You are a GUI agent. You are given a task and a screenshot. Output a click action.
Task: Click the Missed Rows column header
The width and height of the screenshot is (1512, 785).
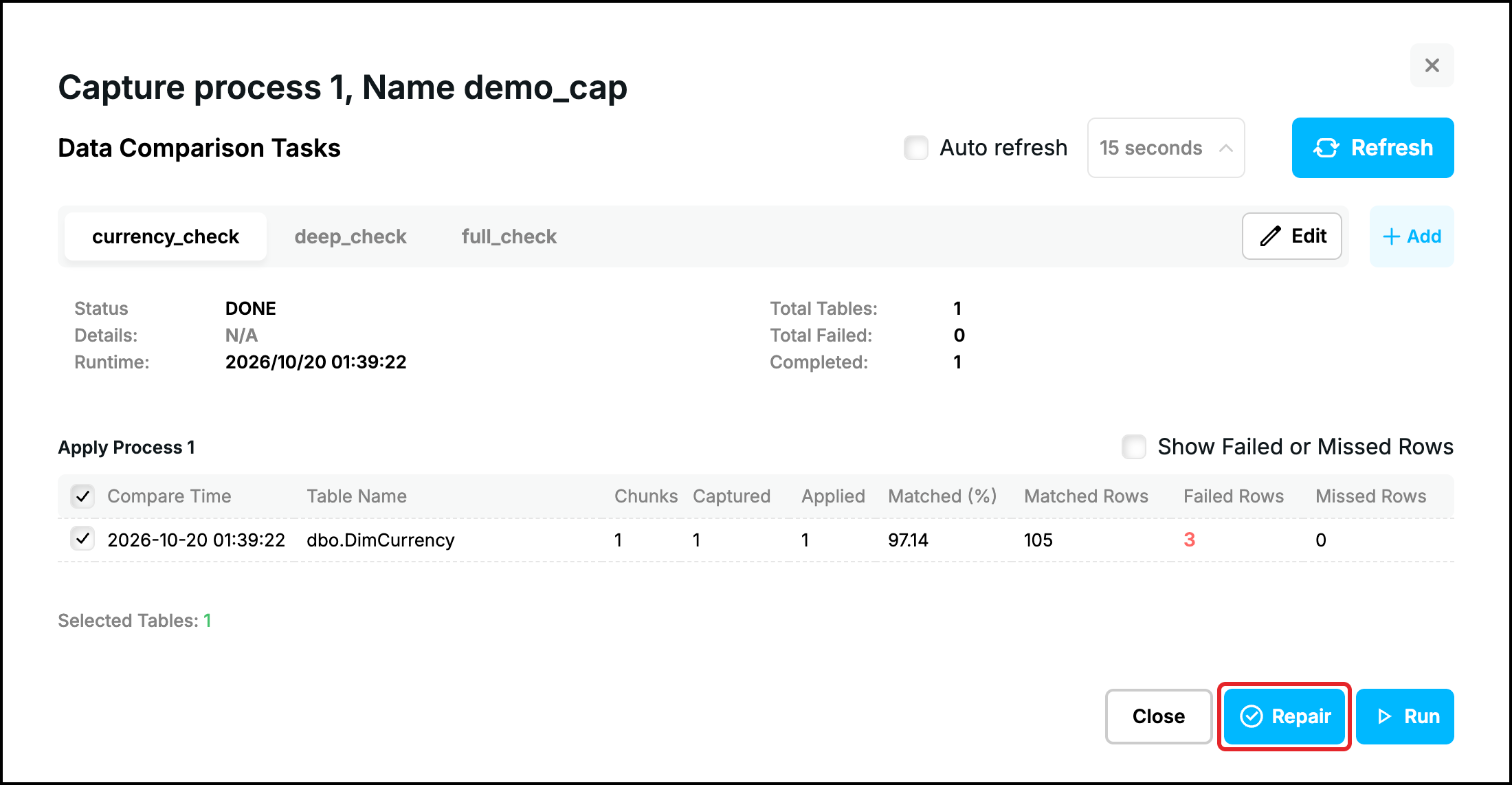coord(1371,496)
